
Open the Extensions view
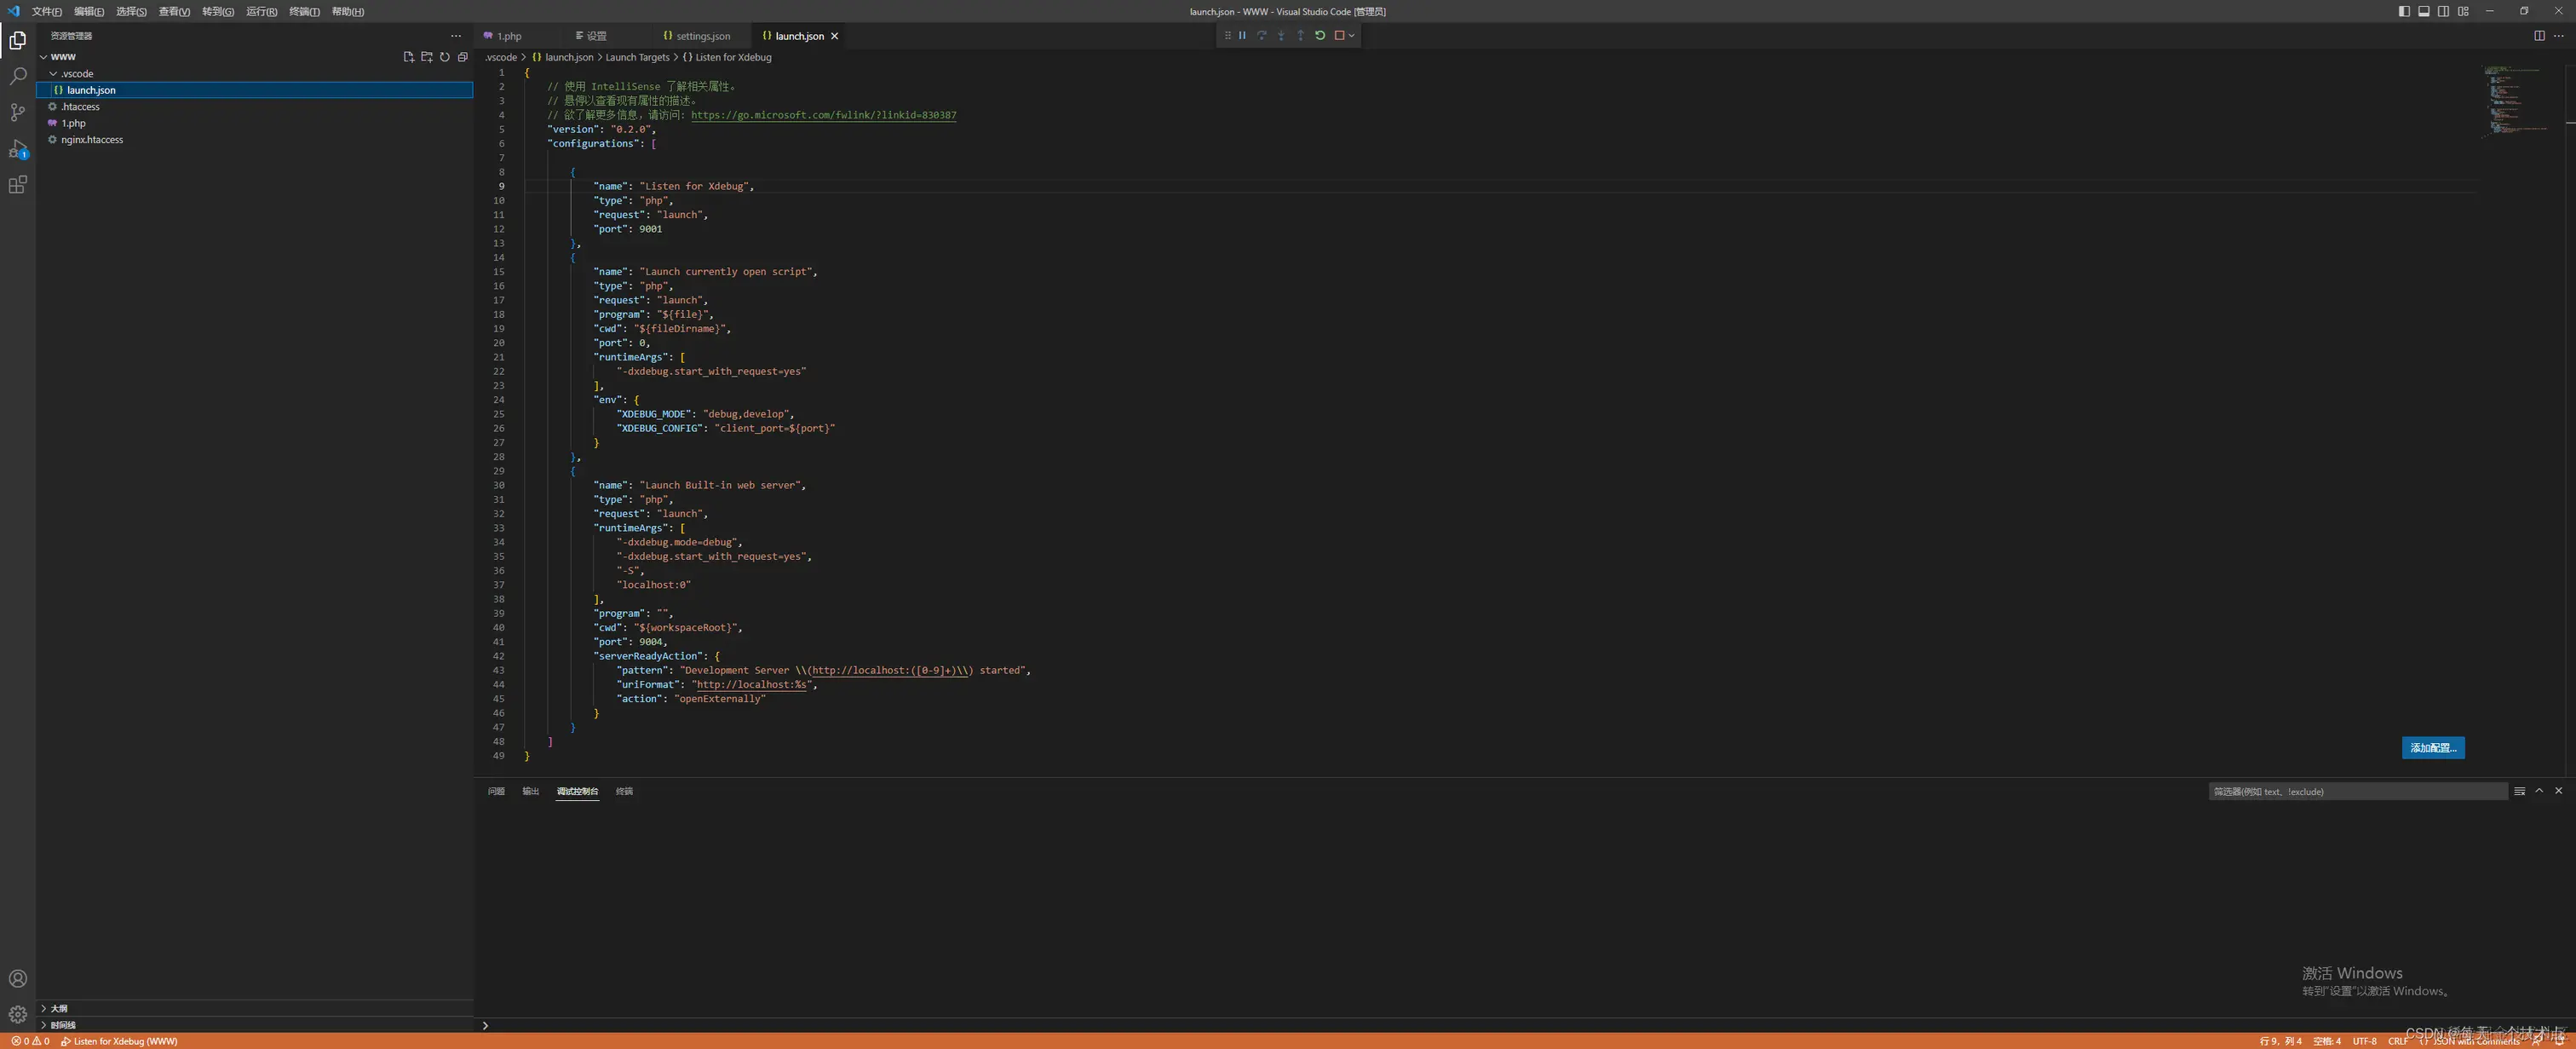click(x=17, y=185)
